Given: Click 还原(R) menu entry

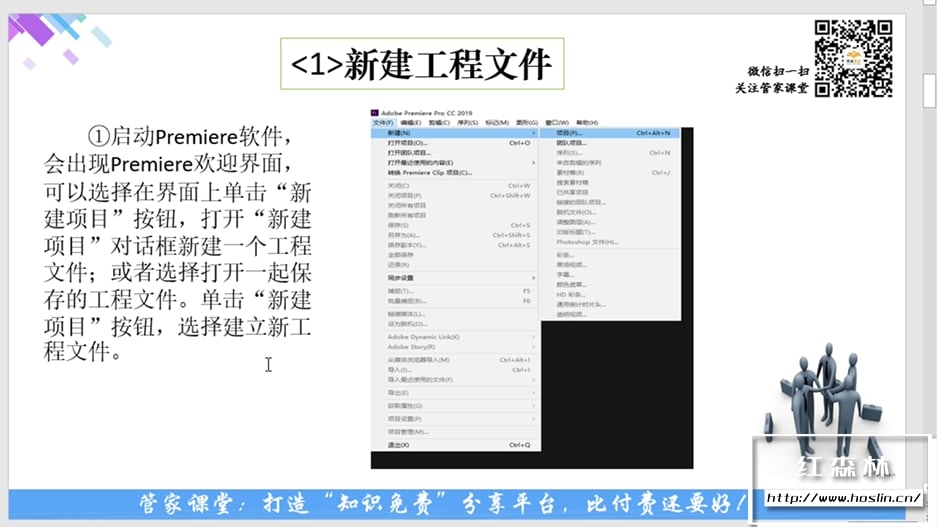Looking at the screenshot, I should [x=456, y=265].
